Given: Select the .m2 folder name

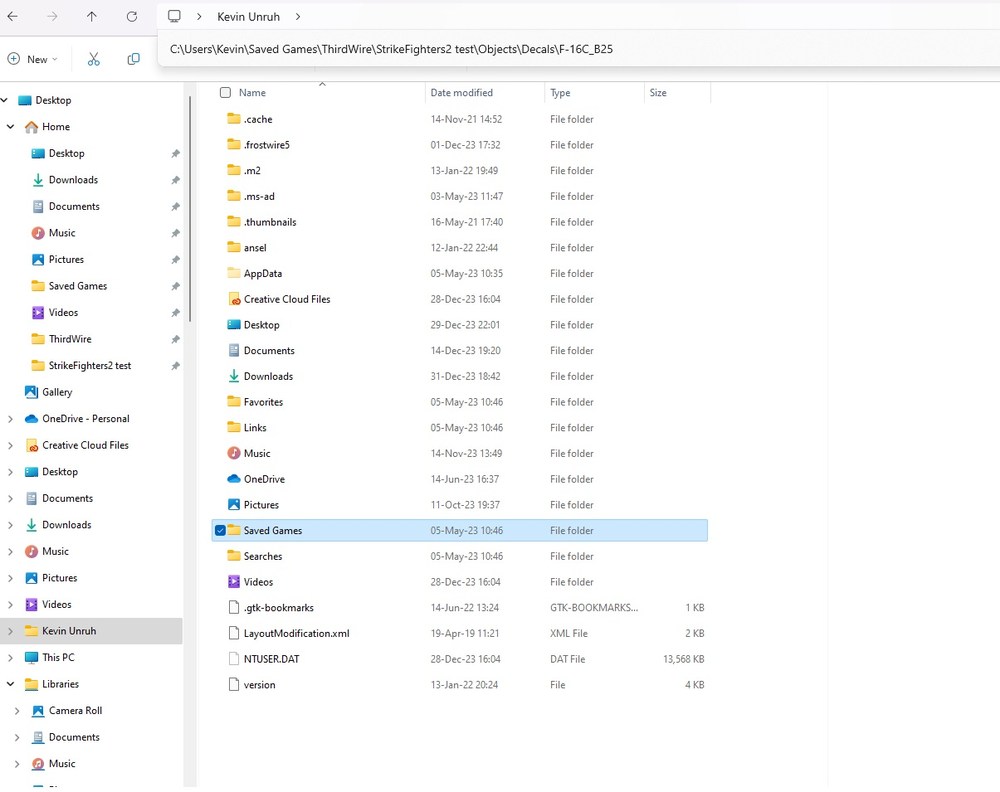Looking at the screenshot, I should (x=252, y=170).
